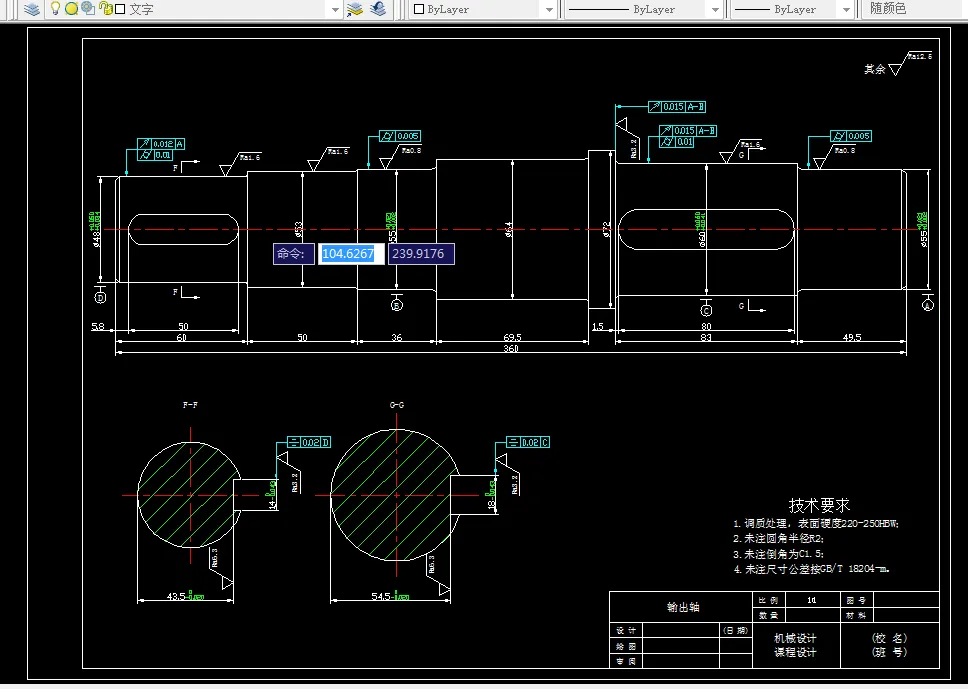Click the 104.6267 coordinate input field
The height and width of the screenshot is (689, 968).
point(351,254)
